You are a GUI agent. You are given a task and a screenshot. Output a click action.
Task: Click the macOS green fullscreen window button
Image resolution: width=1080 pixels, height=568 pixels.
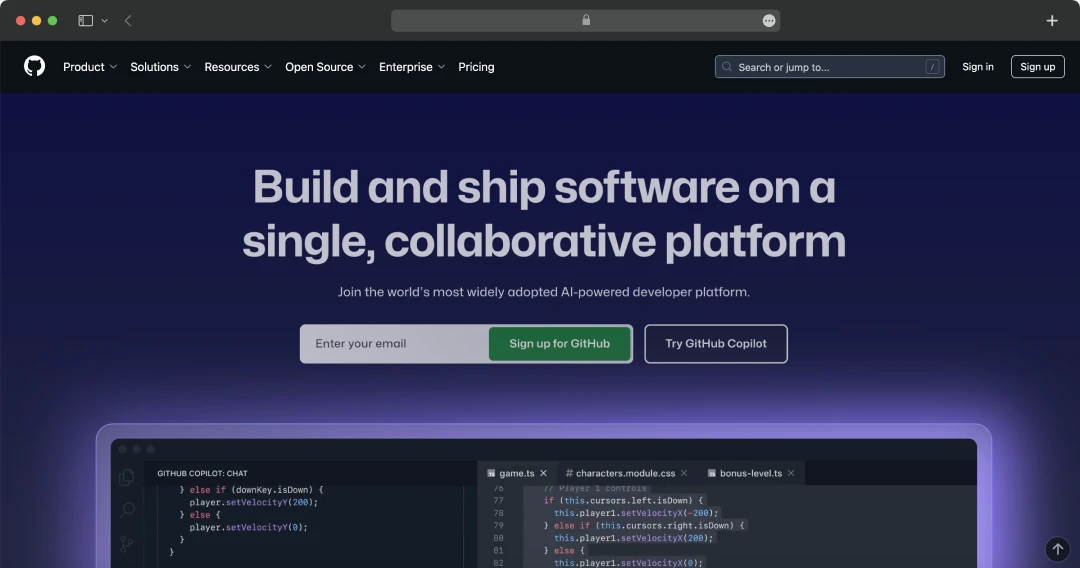click(52, 21)
